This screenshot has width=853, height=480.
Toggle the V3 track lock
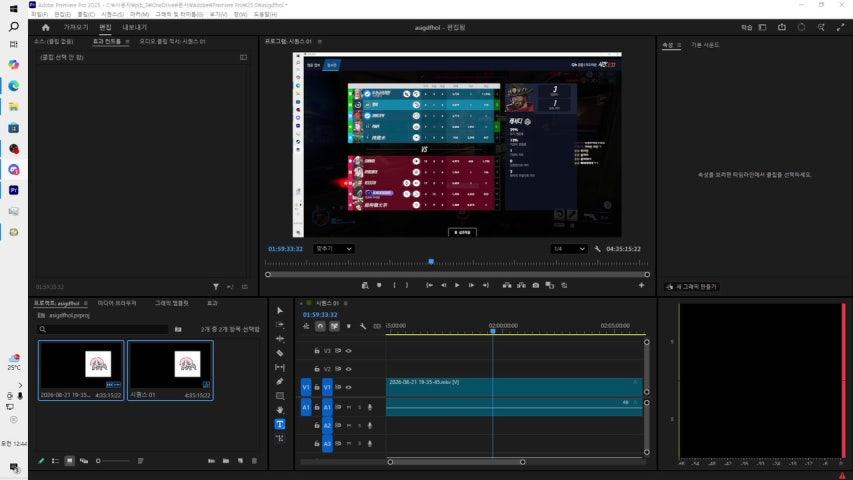pyautogui.click(x=317, y=351)
